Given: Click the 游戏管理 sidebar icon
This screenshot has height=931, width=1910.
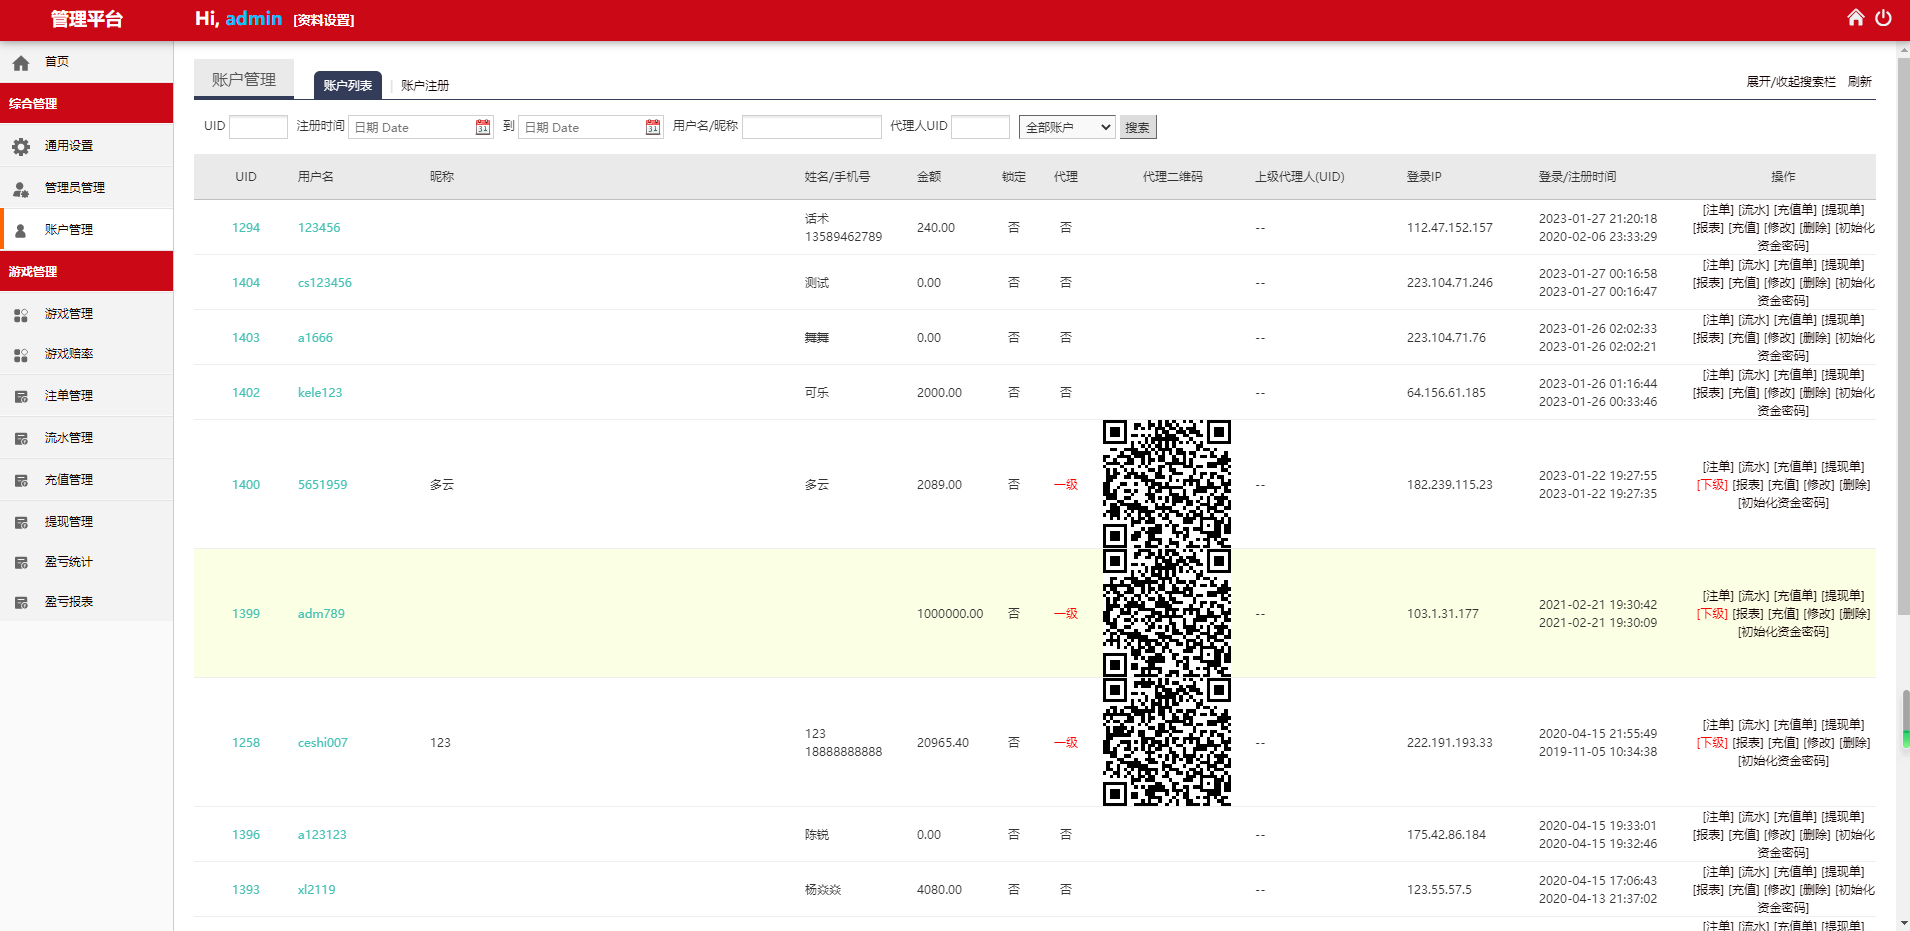Looking at the screenshot, I should pyautogui.click(x=21, y=314).
